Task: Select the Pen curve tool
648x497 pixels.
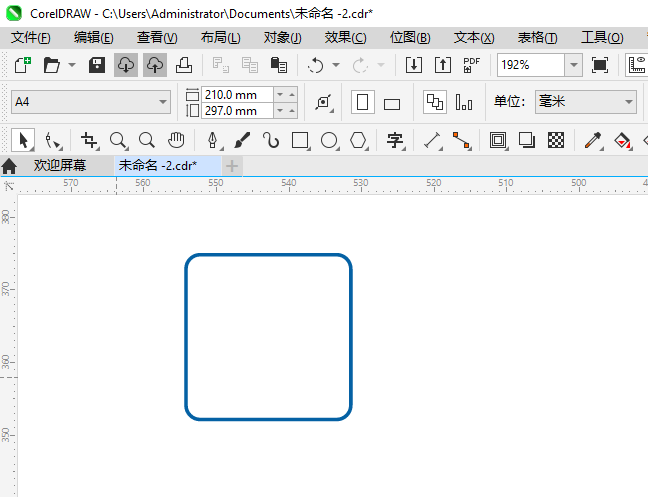Action: coord(213,140)
